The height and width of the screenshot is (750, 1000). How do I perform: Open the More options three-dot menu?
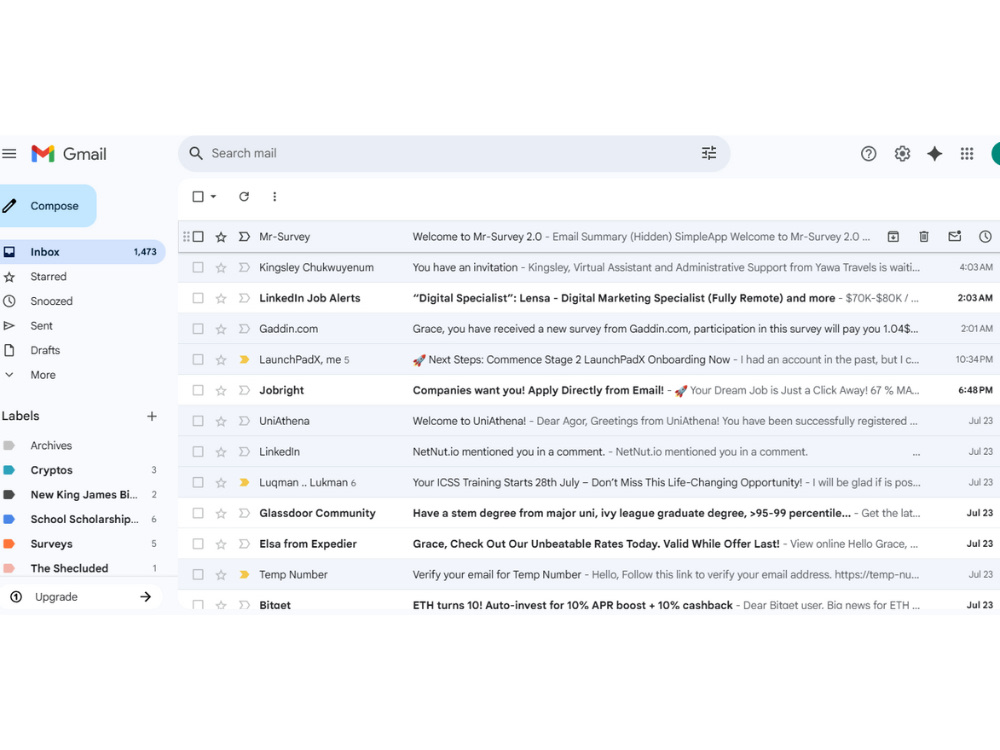274,196
